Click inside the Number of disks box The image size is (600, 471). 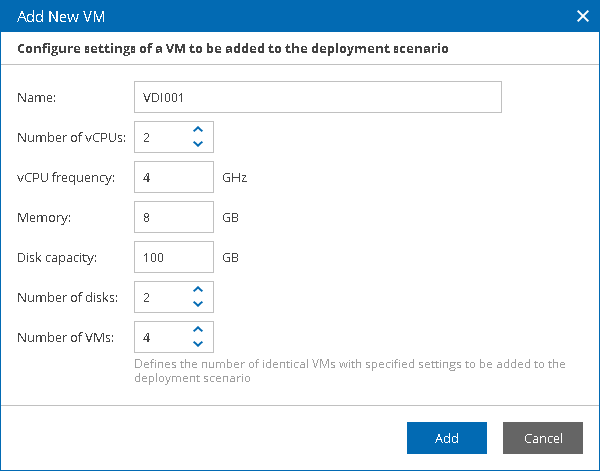tap(160, 297)
